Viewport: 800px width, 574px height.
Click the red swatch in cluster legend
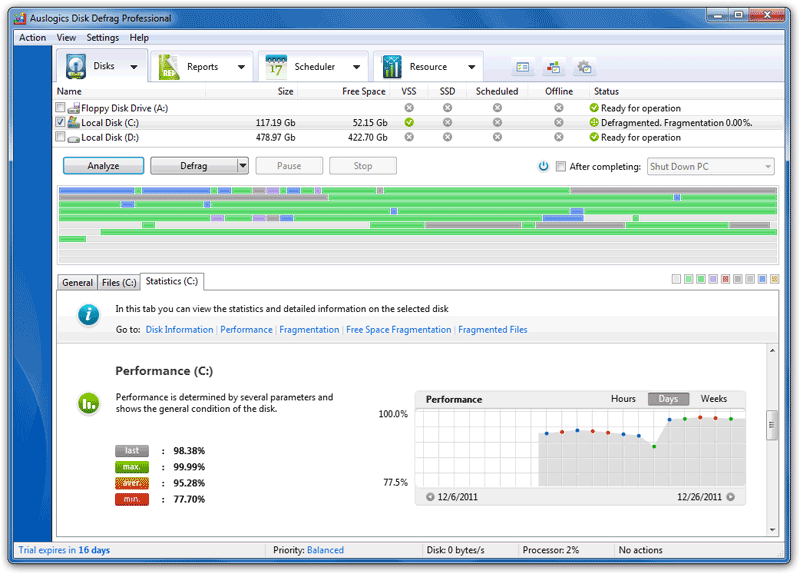click(726, 279)
